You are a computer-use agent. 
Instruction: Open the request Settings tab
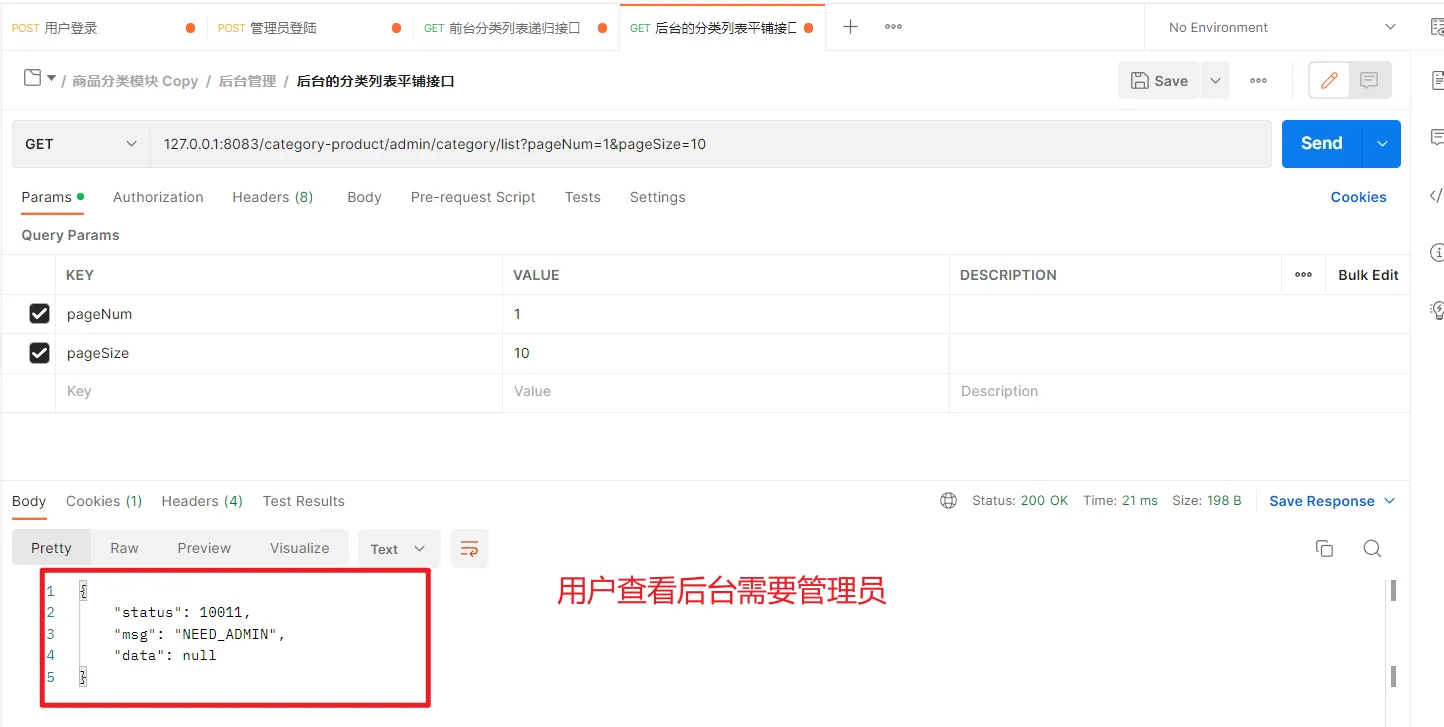click(x=658, y=197)
